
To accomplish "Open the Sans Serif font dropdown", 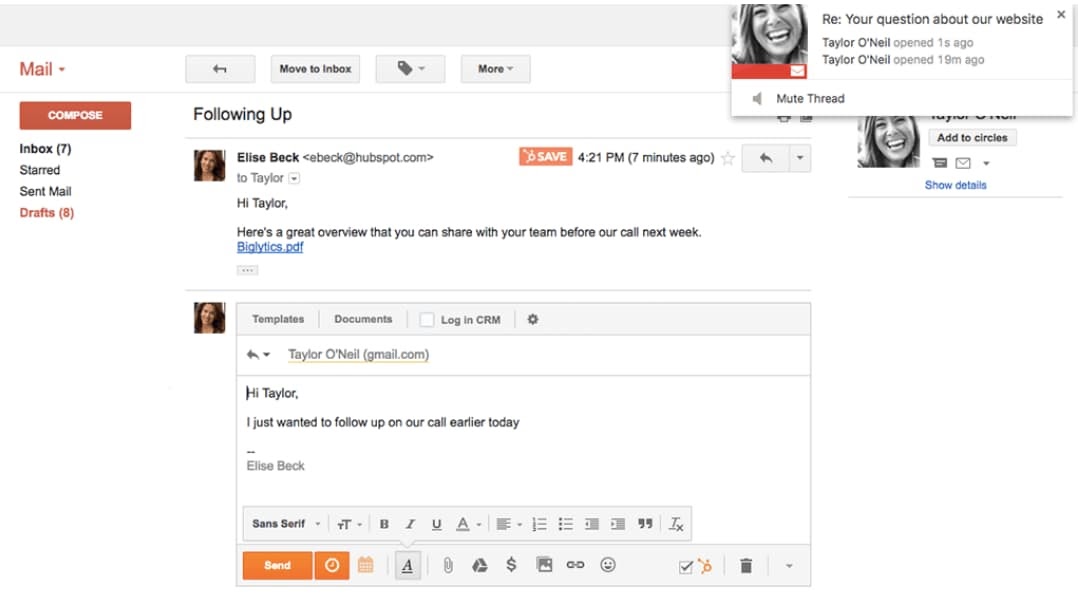I will coord(286,524).
